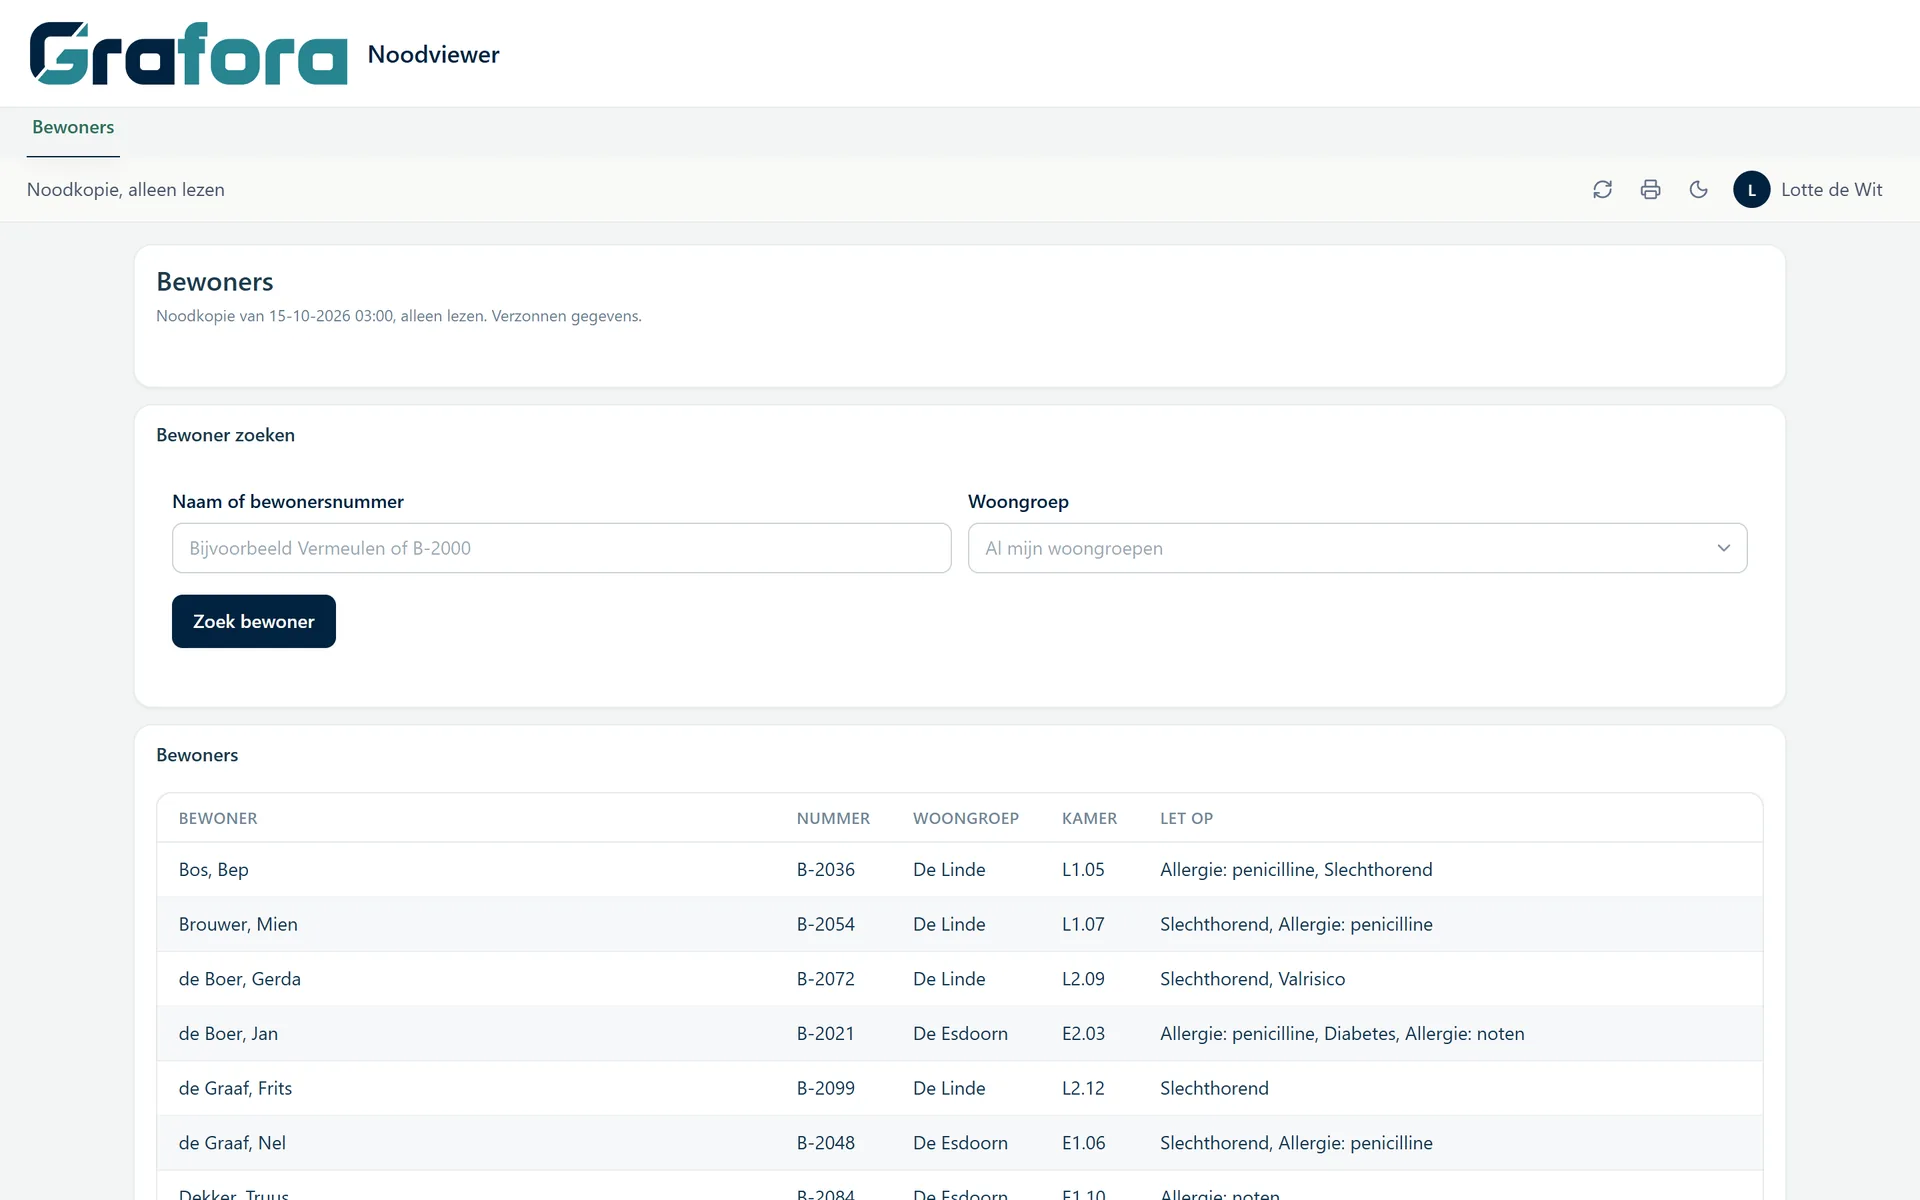This screenshot has width=1920, height=1200.
Task: Click the KAMER column header
Action: pyautogui.click(x=1089, y=818)
